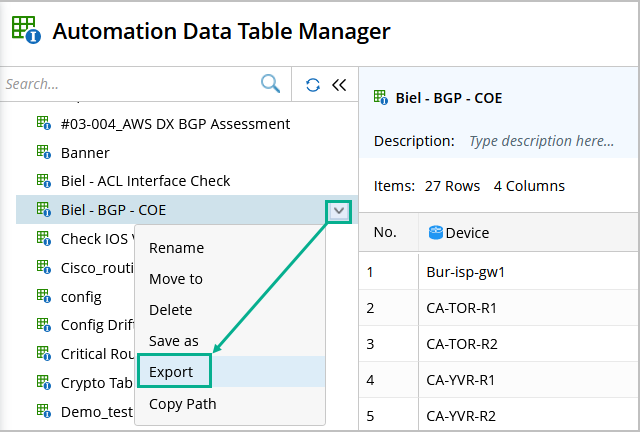The width and height of the screenshot is (640, 432).
Task: Open #03-004_AWS DX BGP Assessment table
Action: click(x=175, y=124)
